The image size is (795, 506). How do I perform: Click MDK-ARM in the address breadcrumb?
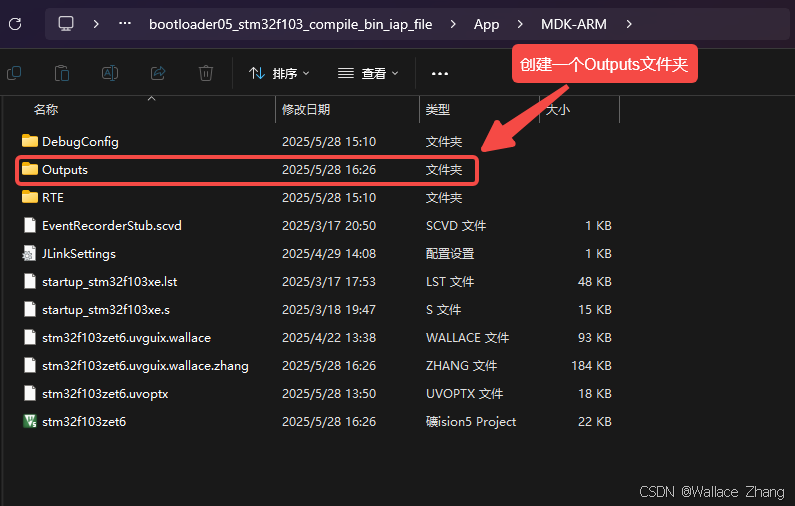click(573, 24)
